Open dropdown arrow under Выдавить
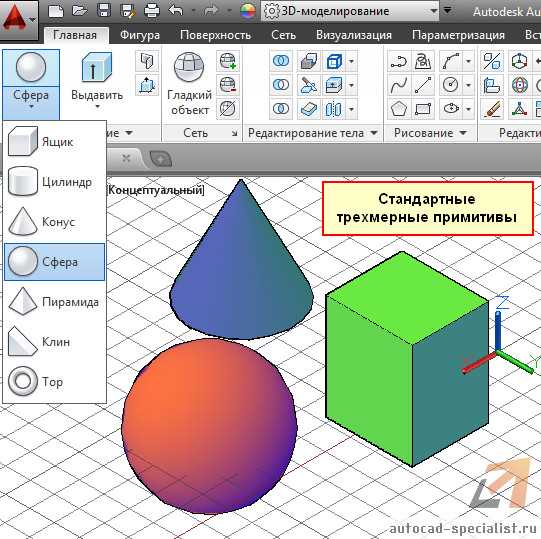This screenshot has height=539, width=541. (x=98, y=107)
